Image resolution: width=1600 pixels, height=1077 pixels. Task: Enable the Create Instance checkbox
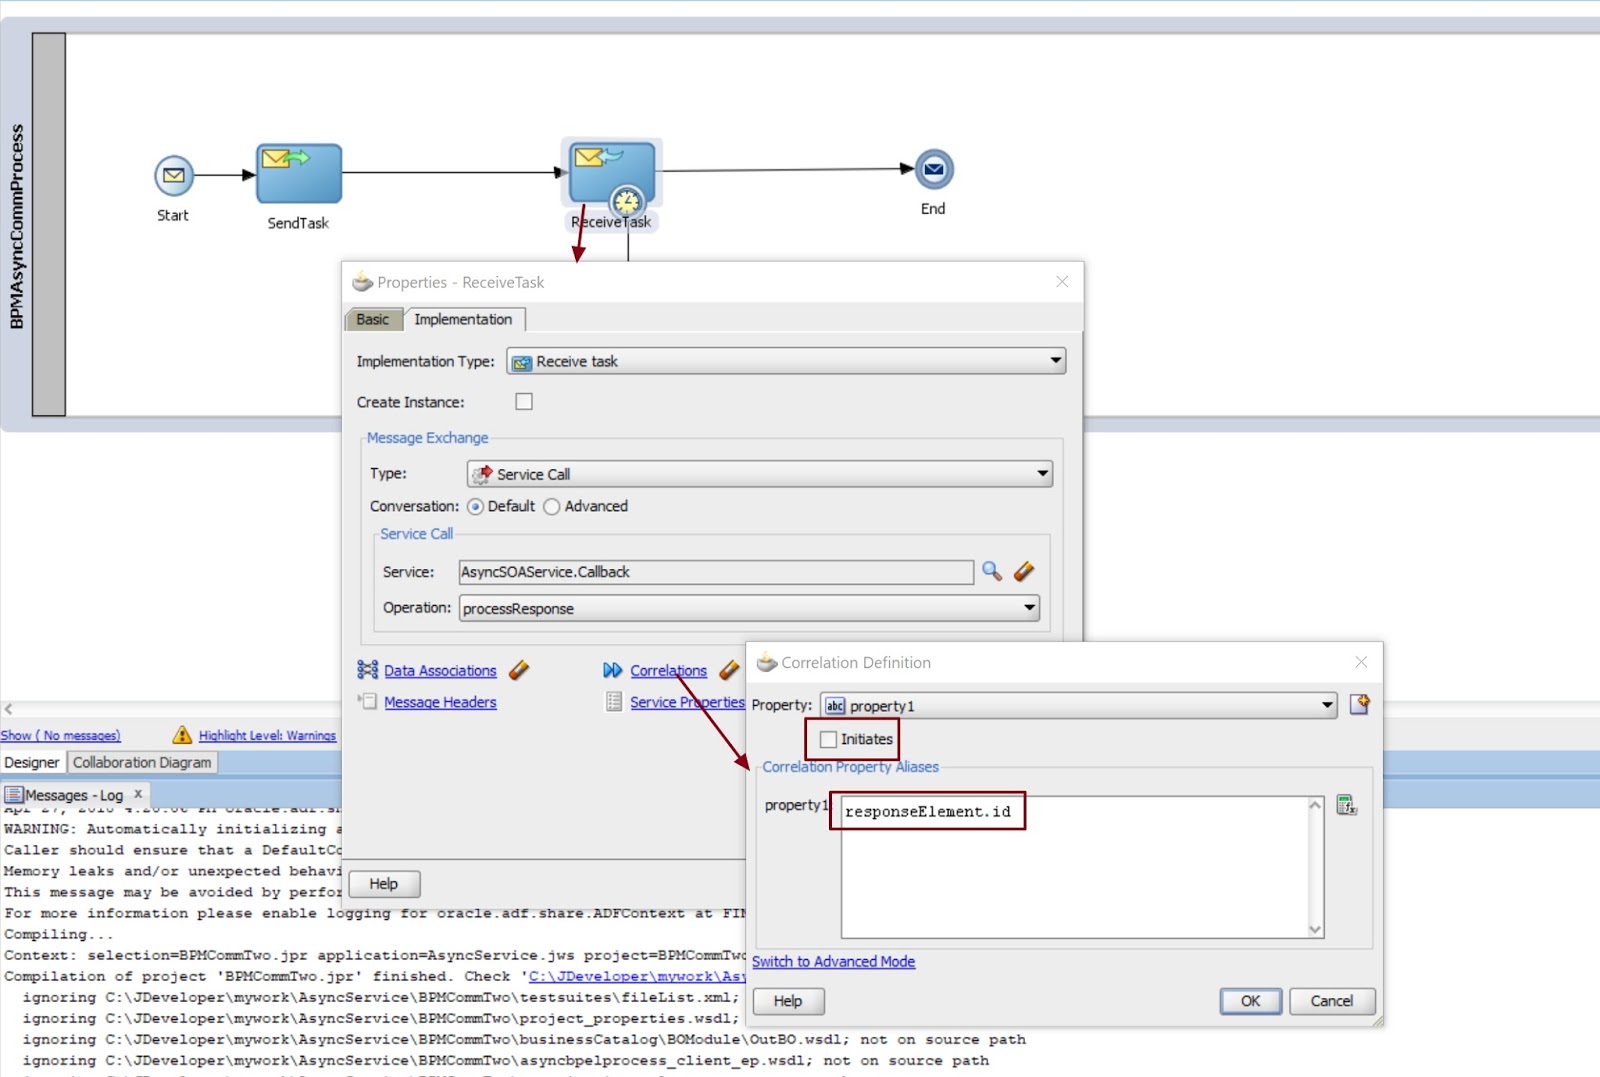click(524, 401)
